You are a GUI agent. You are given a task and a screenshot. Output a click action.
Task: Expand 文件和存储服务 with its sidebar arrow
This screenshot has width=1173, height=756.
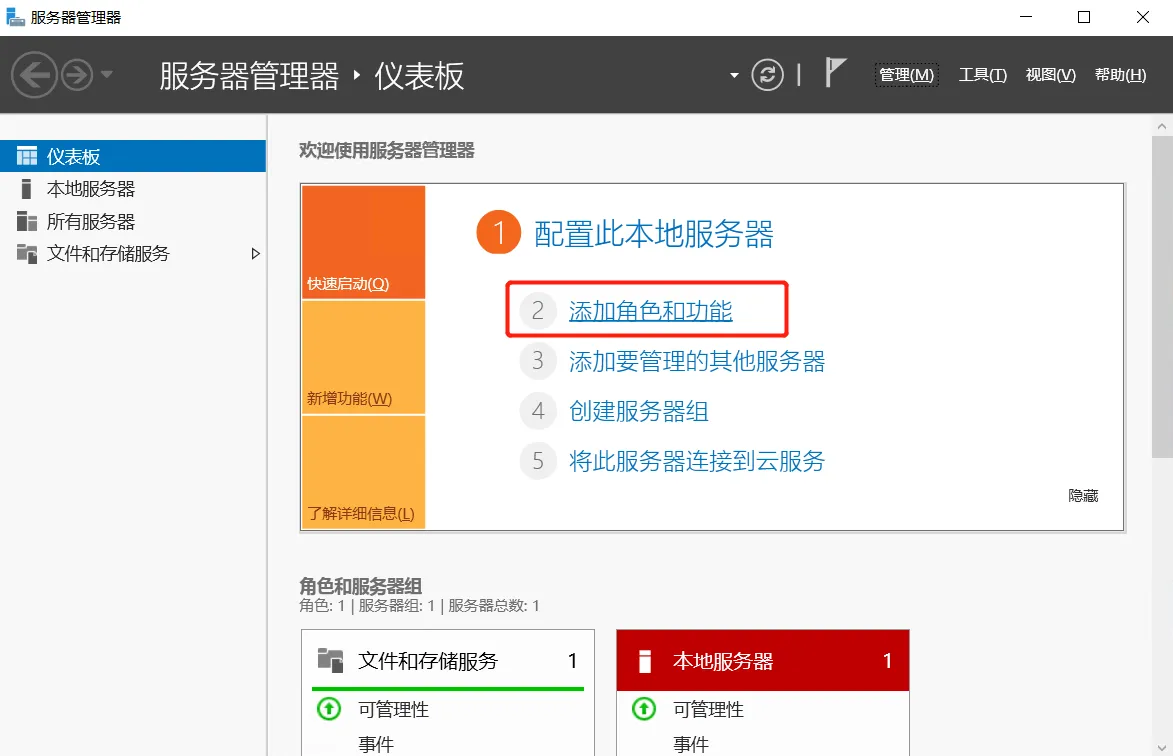(256, 254)
